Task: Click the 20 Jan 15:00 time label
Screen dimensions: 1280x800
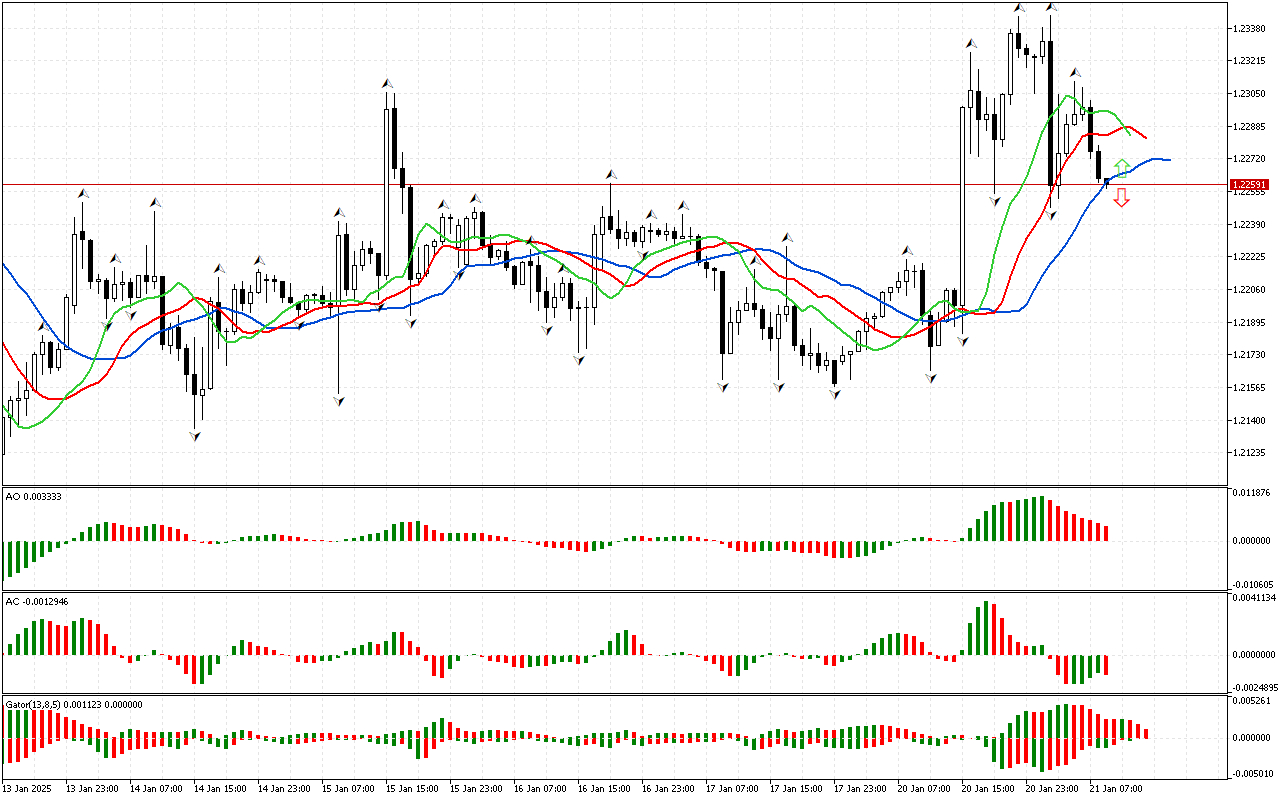Action: (988, 788)
